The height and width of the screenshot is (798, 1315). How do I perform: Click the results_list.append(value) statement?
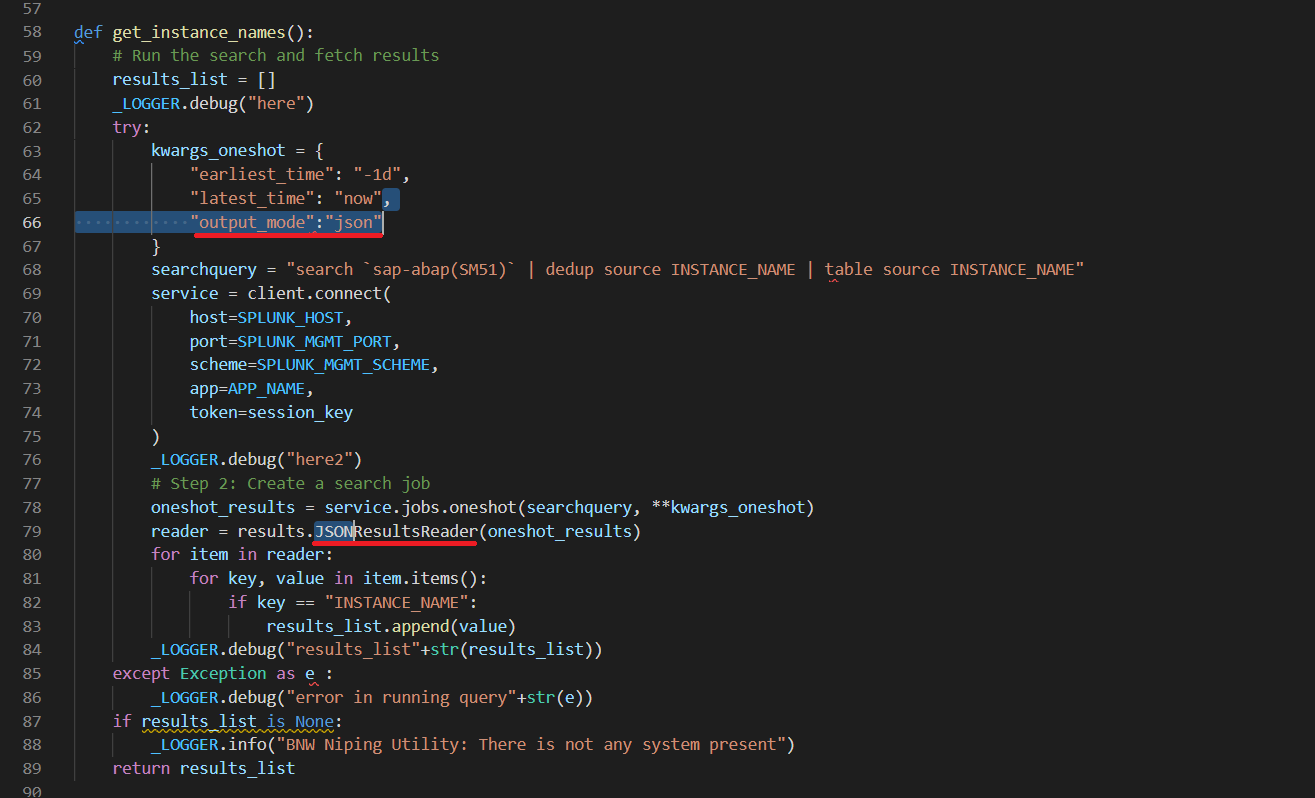click(x=390, y=626)
